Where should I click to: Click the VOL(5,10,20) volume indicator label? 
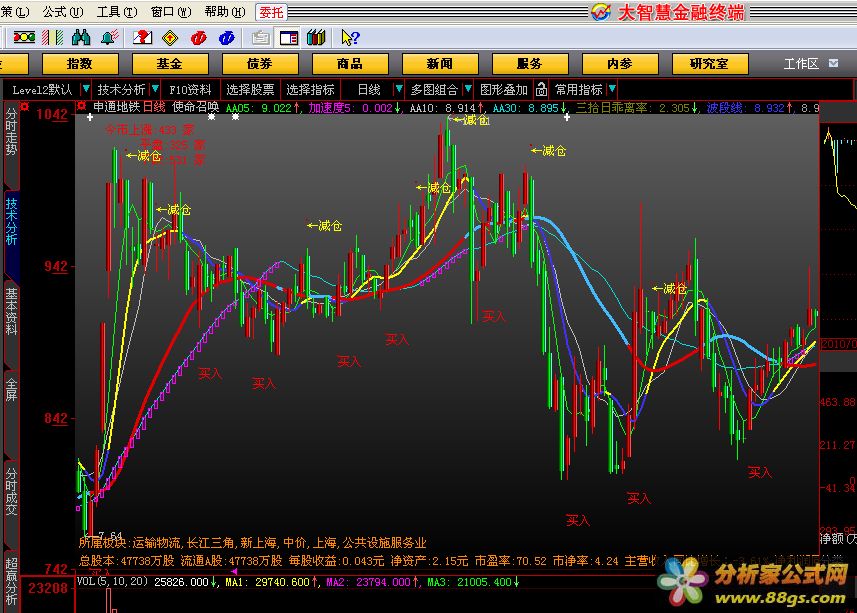(x=113, y=581)
